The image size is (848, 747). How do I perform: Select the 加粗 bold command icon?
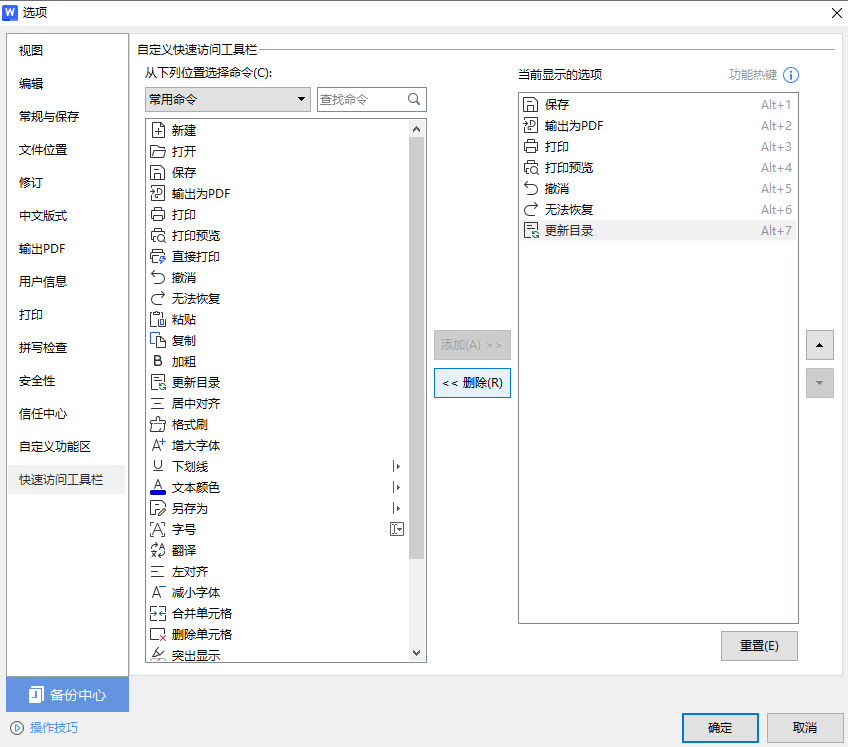click(x=158, y=361)
